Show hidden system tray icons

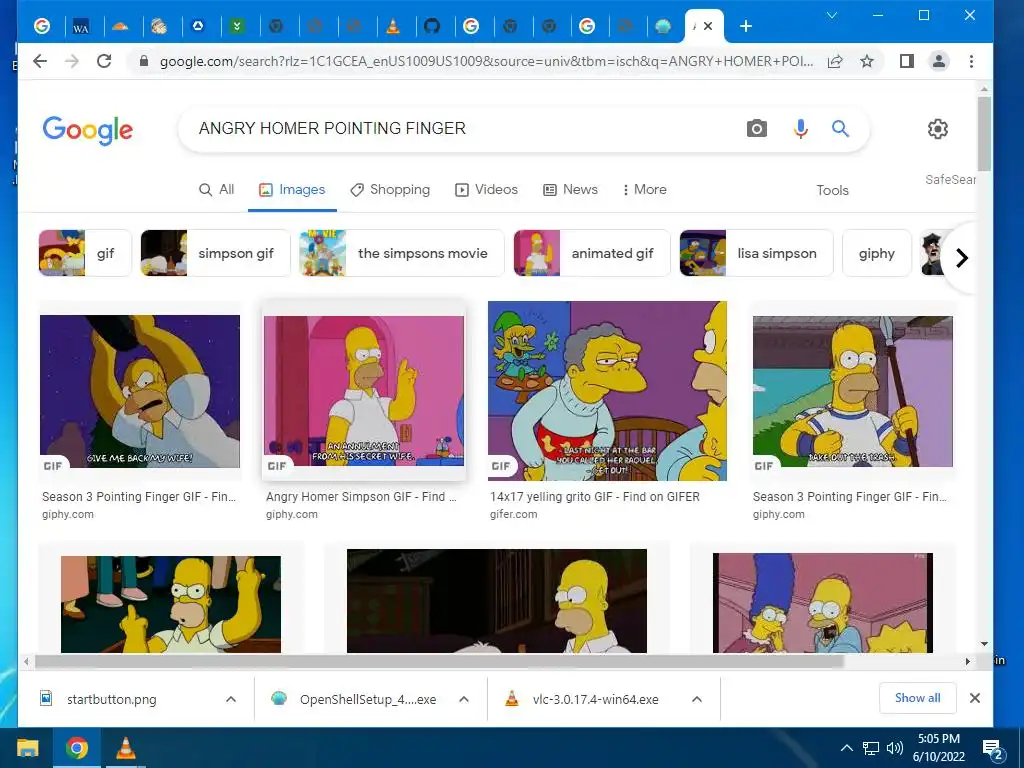click(846, 748)
